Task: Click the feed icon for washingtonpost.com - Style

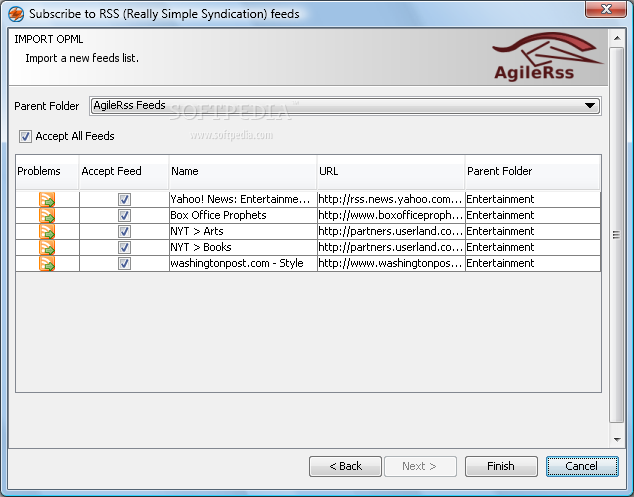Action: (47, 263)
